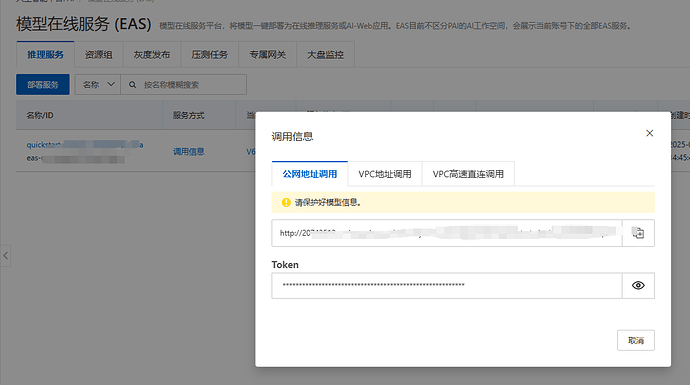The image size is (690, 385).
Task: Open the 专属网关 tab
Action: 268,55
